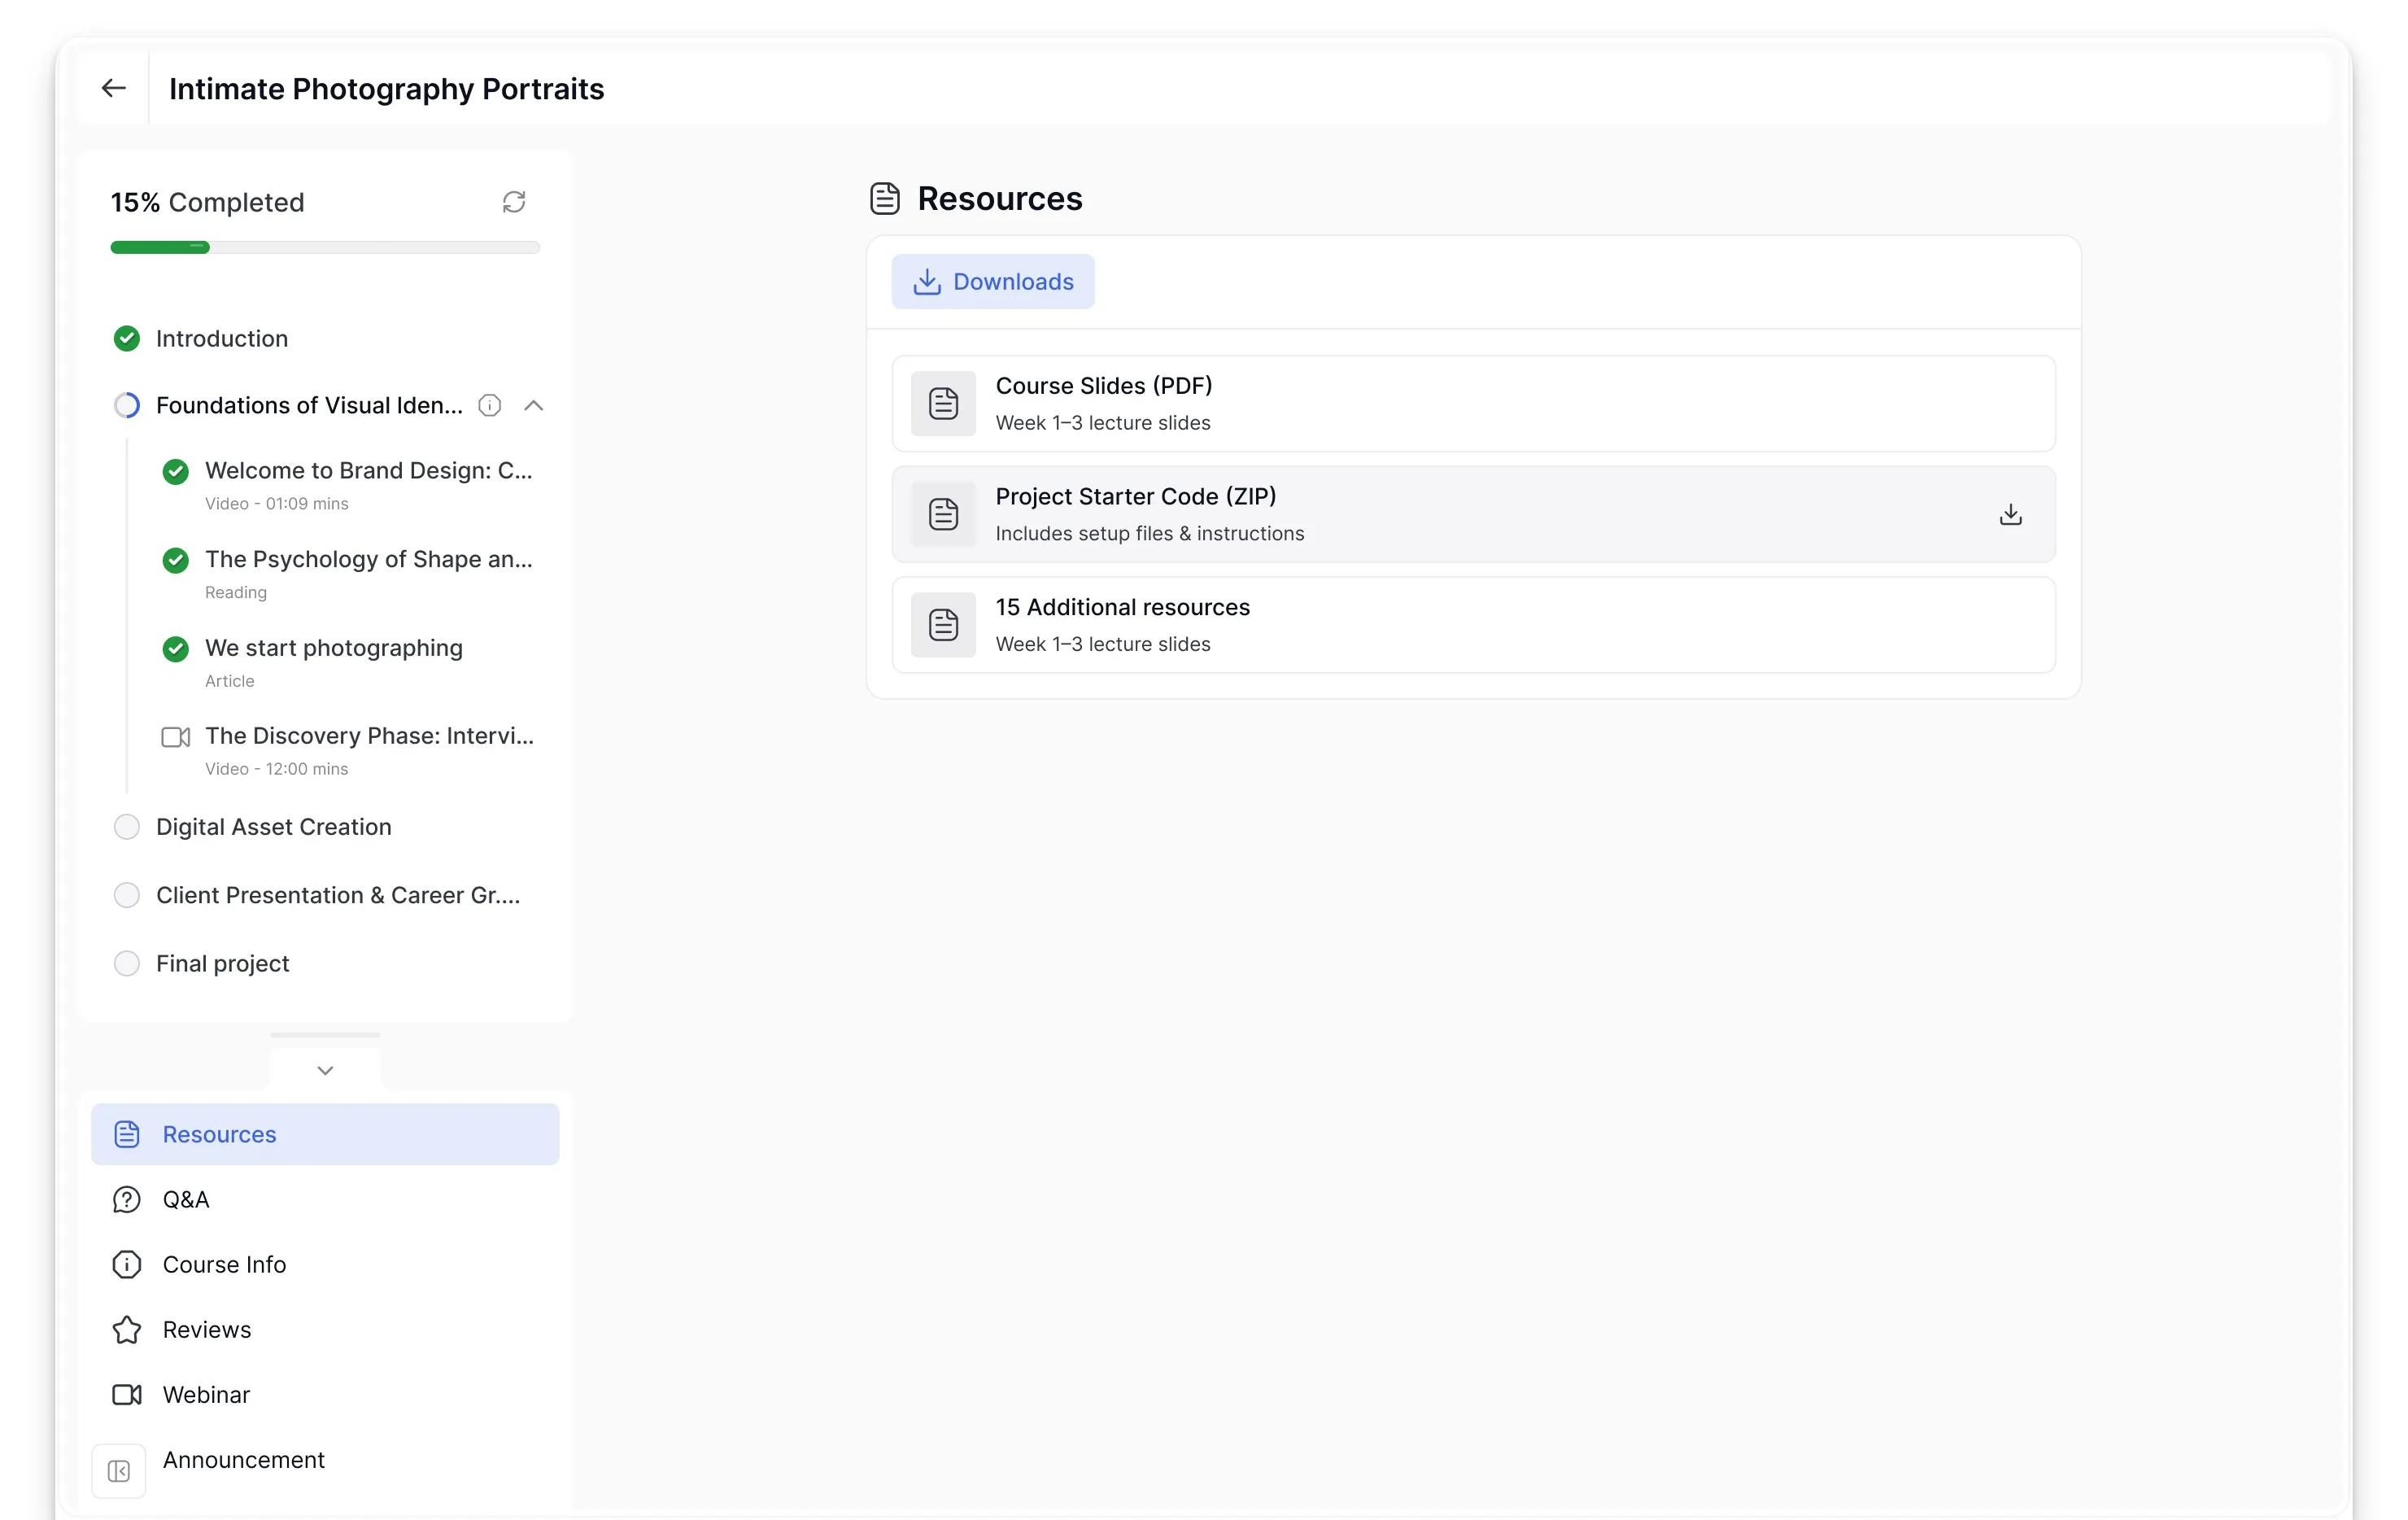The height and width of the screenshot is (1520, 2408).
Task: Collapse the Foundations of Visual Iden... section chevron
Action: point(534,405)
